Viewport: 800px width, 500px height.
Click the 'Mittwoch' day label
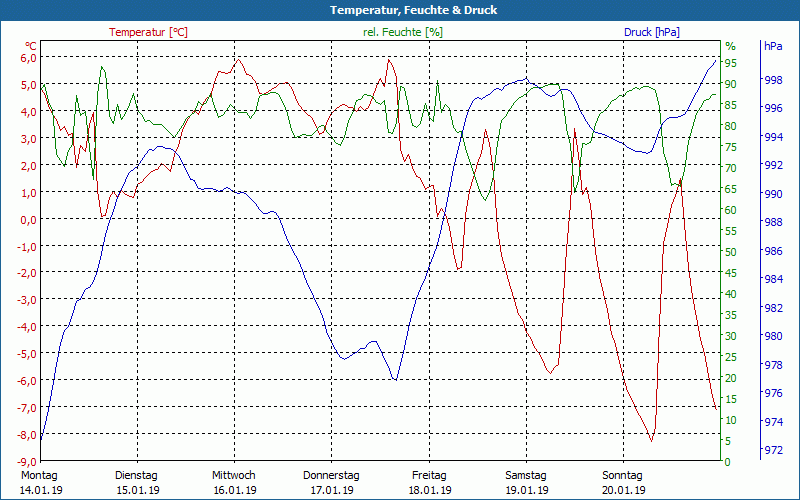(234, 475)
